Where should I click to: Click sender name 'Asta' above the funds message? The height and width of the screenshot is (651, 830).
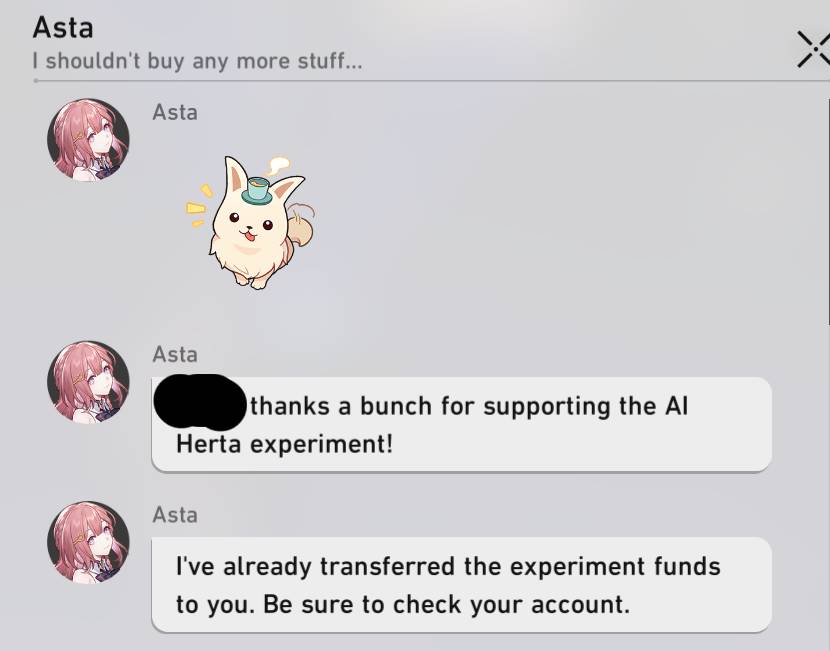pyautogui.click(x=175, y=515)
